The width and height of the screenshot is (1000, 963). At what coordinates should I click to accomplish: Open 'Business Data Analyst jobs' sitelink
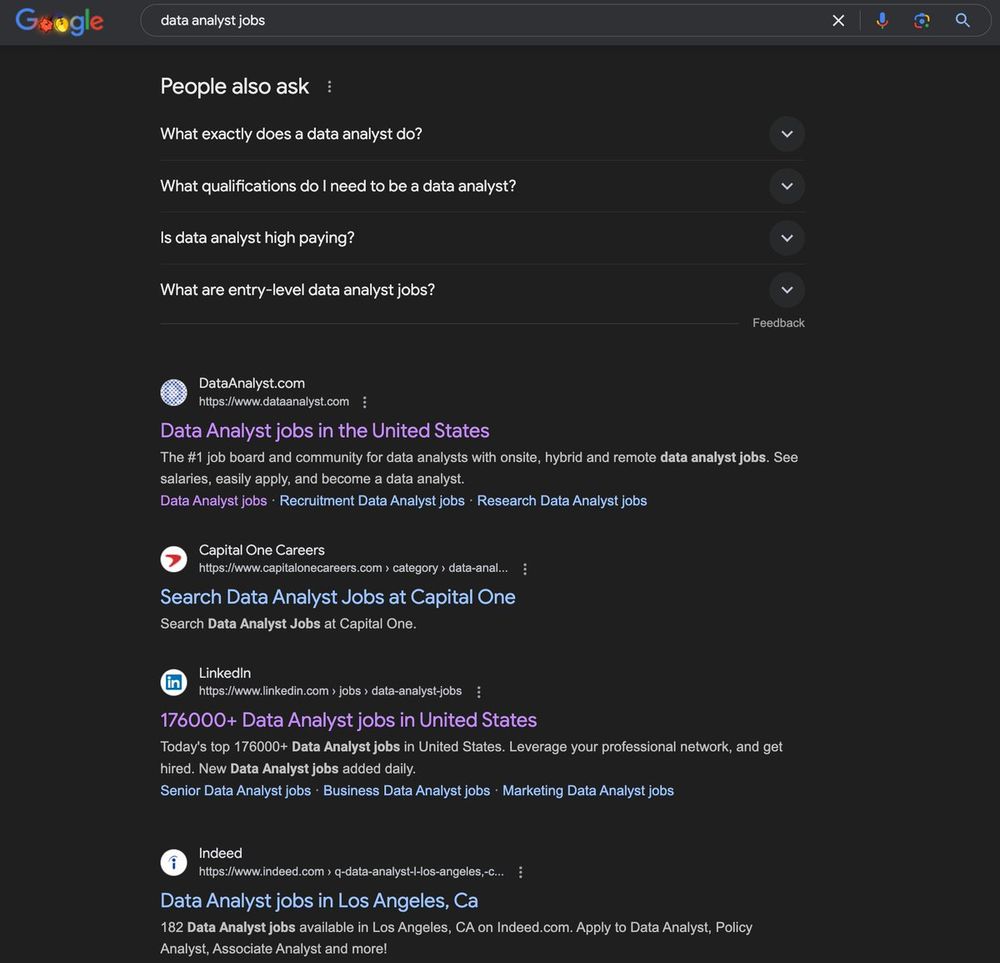click(x=406, y=790)
